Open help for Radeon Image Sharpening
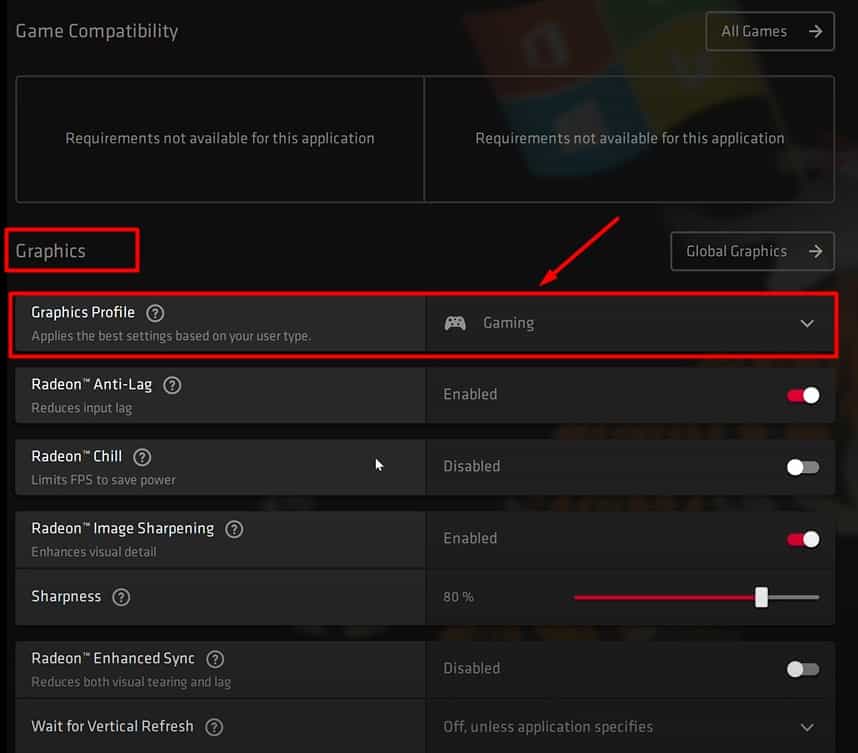Screen dimensions: 858x753 (x=234, y=529)
